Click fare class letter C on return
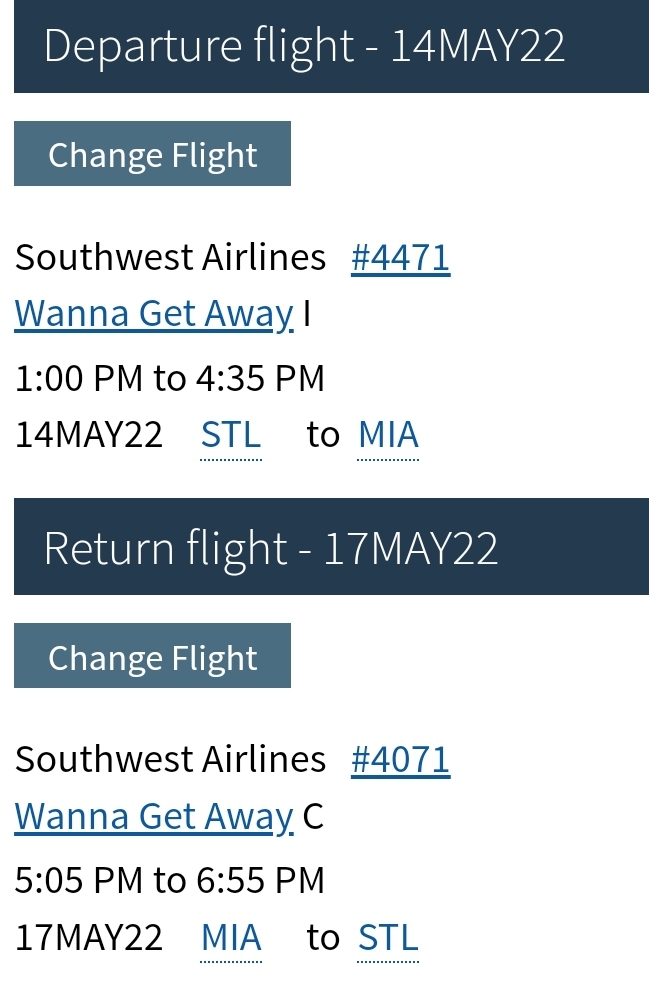Image resolution: width=649 pixels, height=1004 pixels. click(x=313, y=816)
